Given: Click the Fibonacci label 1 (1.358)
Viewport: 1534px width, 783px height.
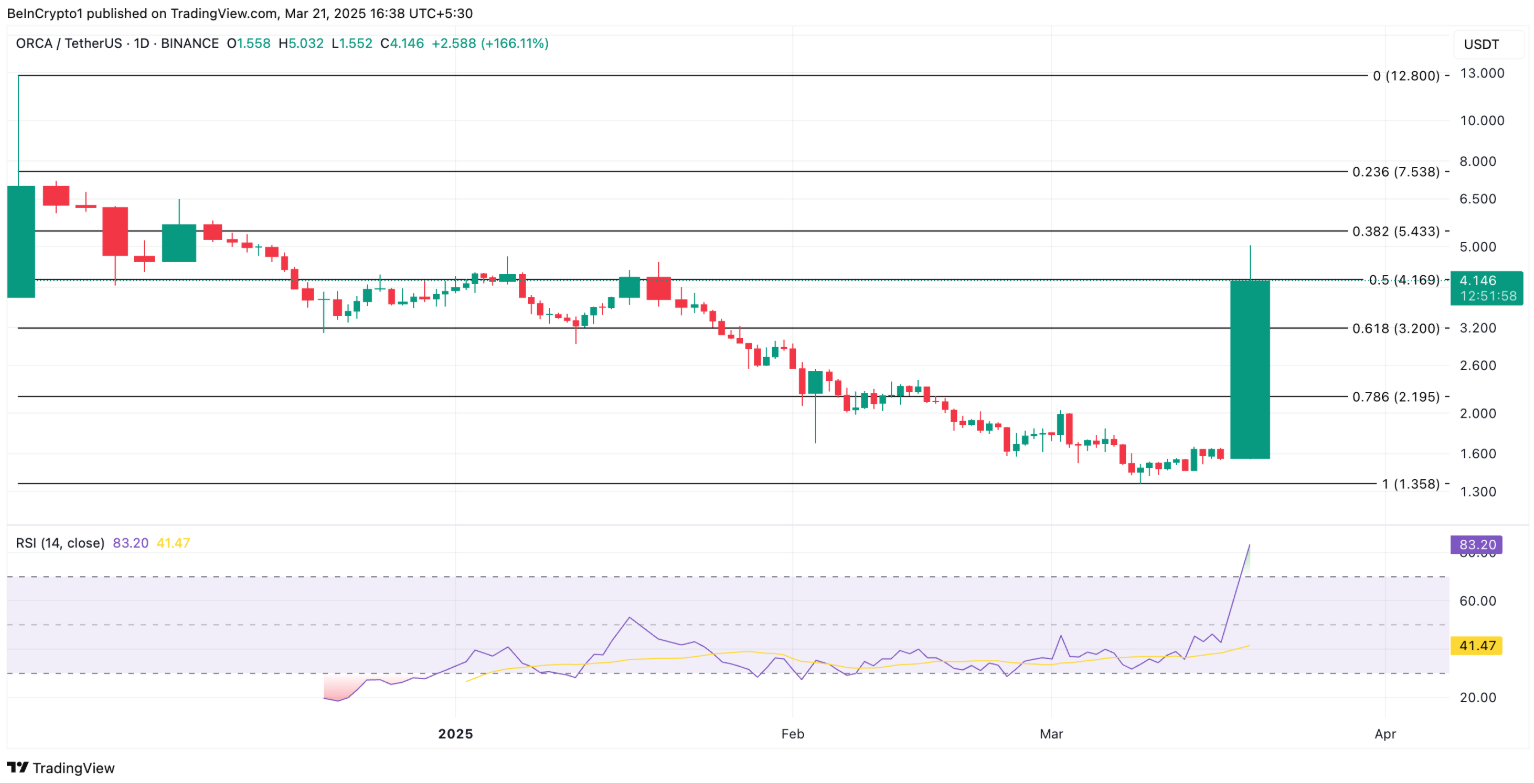Looking at the screenshot, I should tap(1411, 484).
